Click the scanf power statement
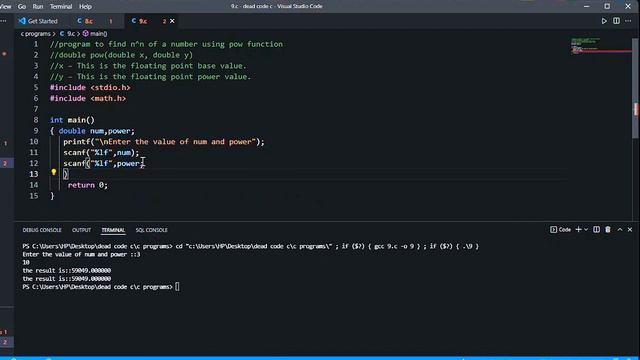The width and height of the screenshot is (640, 360). coord(103,163)
